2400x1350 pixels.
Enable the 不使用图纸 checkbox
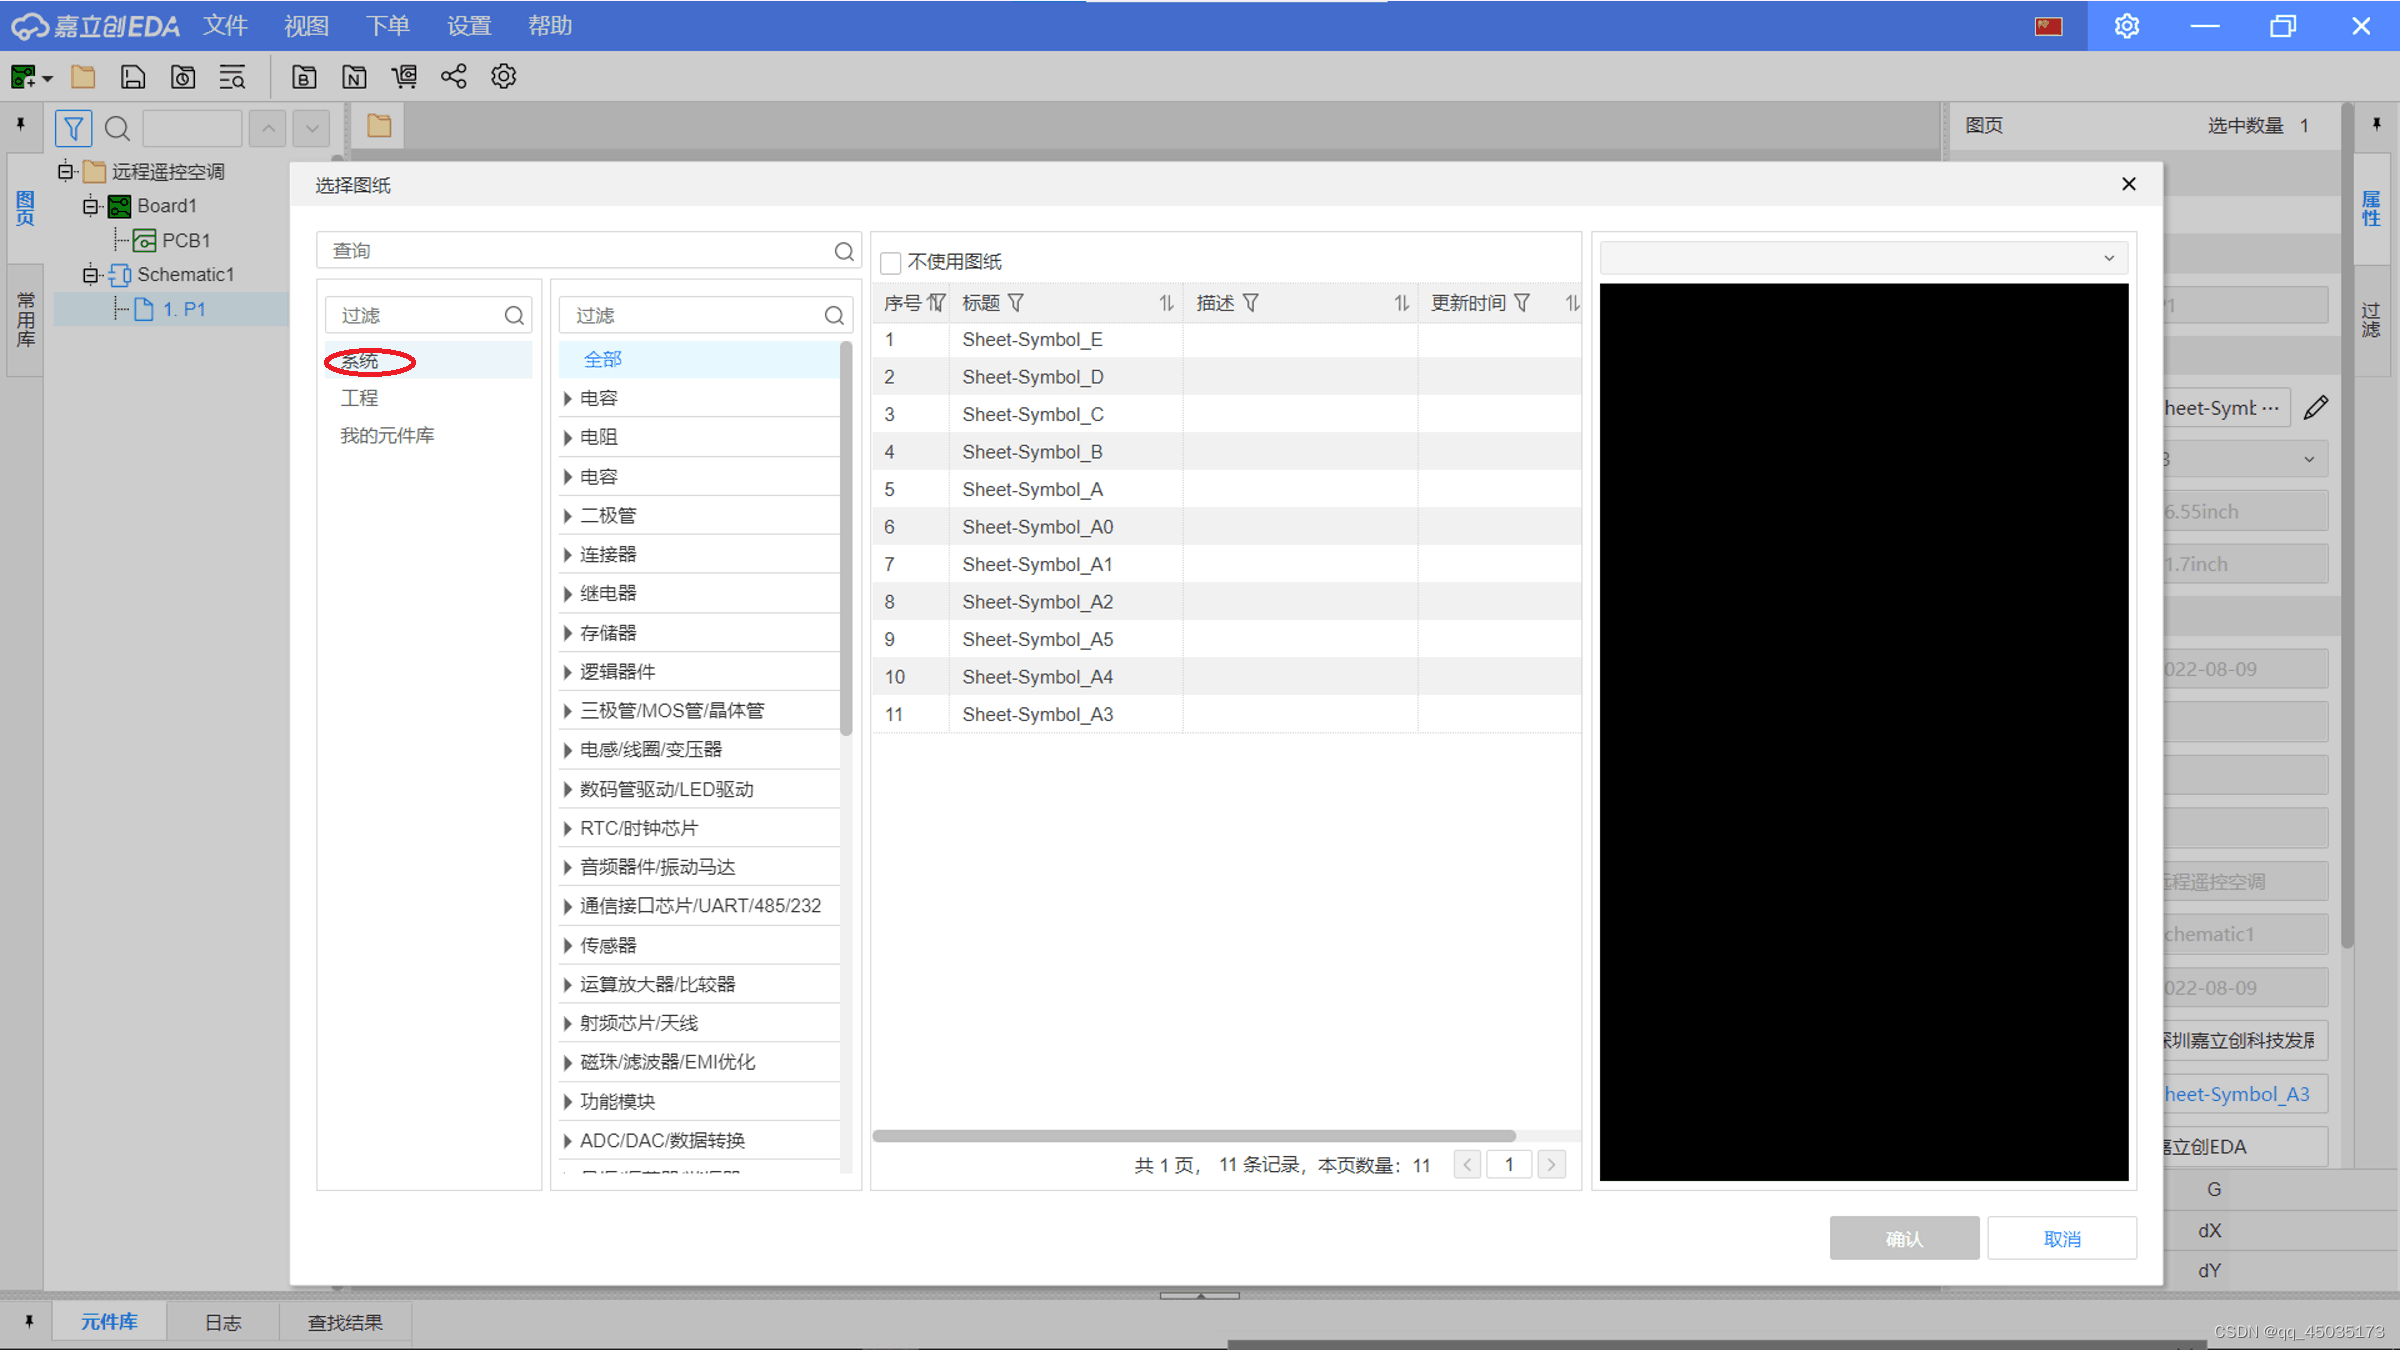click(890, 263)
